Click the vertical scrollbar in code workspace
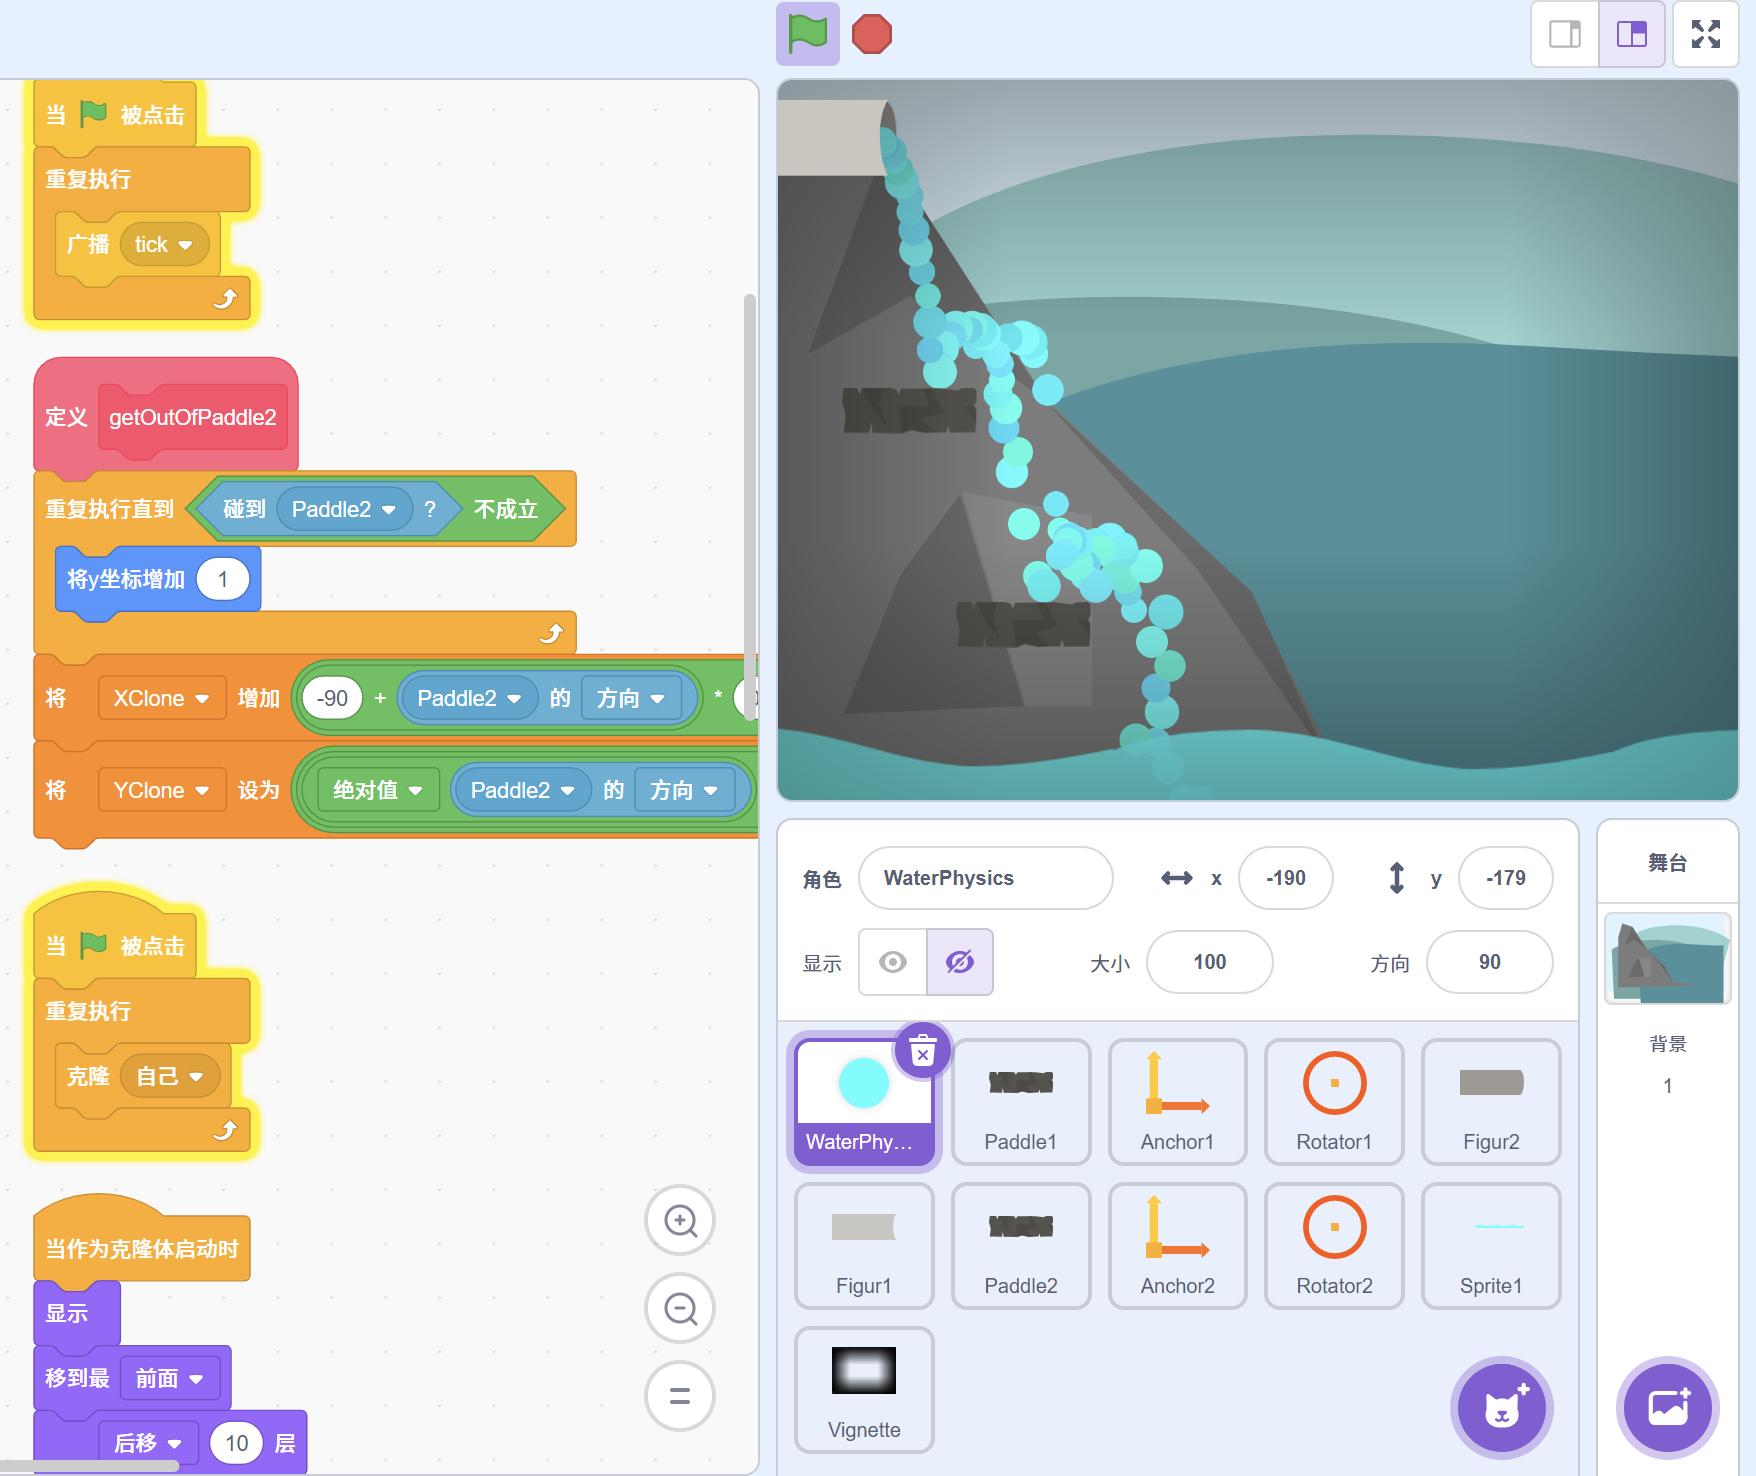1756x1476 pixels. [749, 480]
